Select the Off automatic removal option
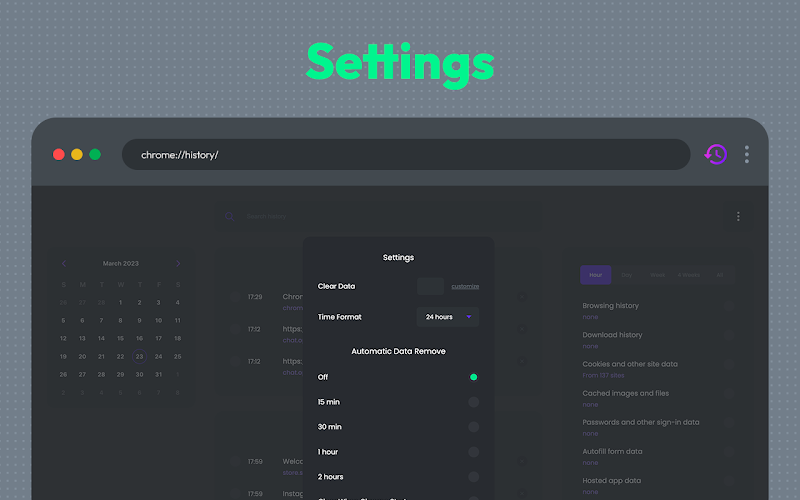The image size is (800, 500). pos(473,377)
